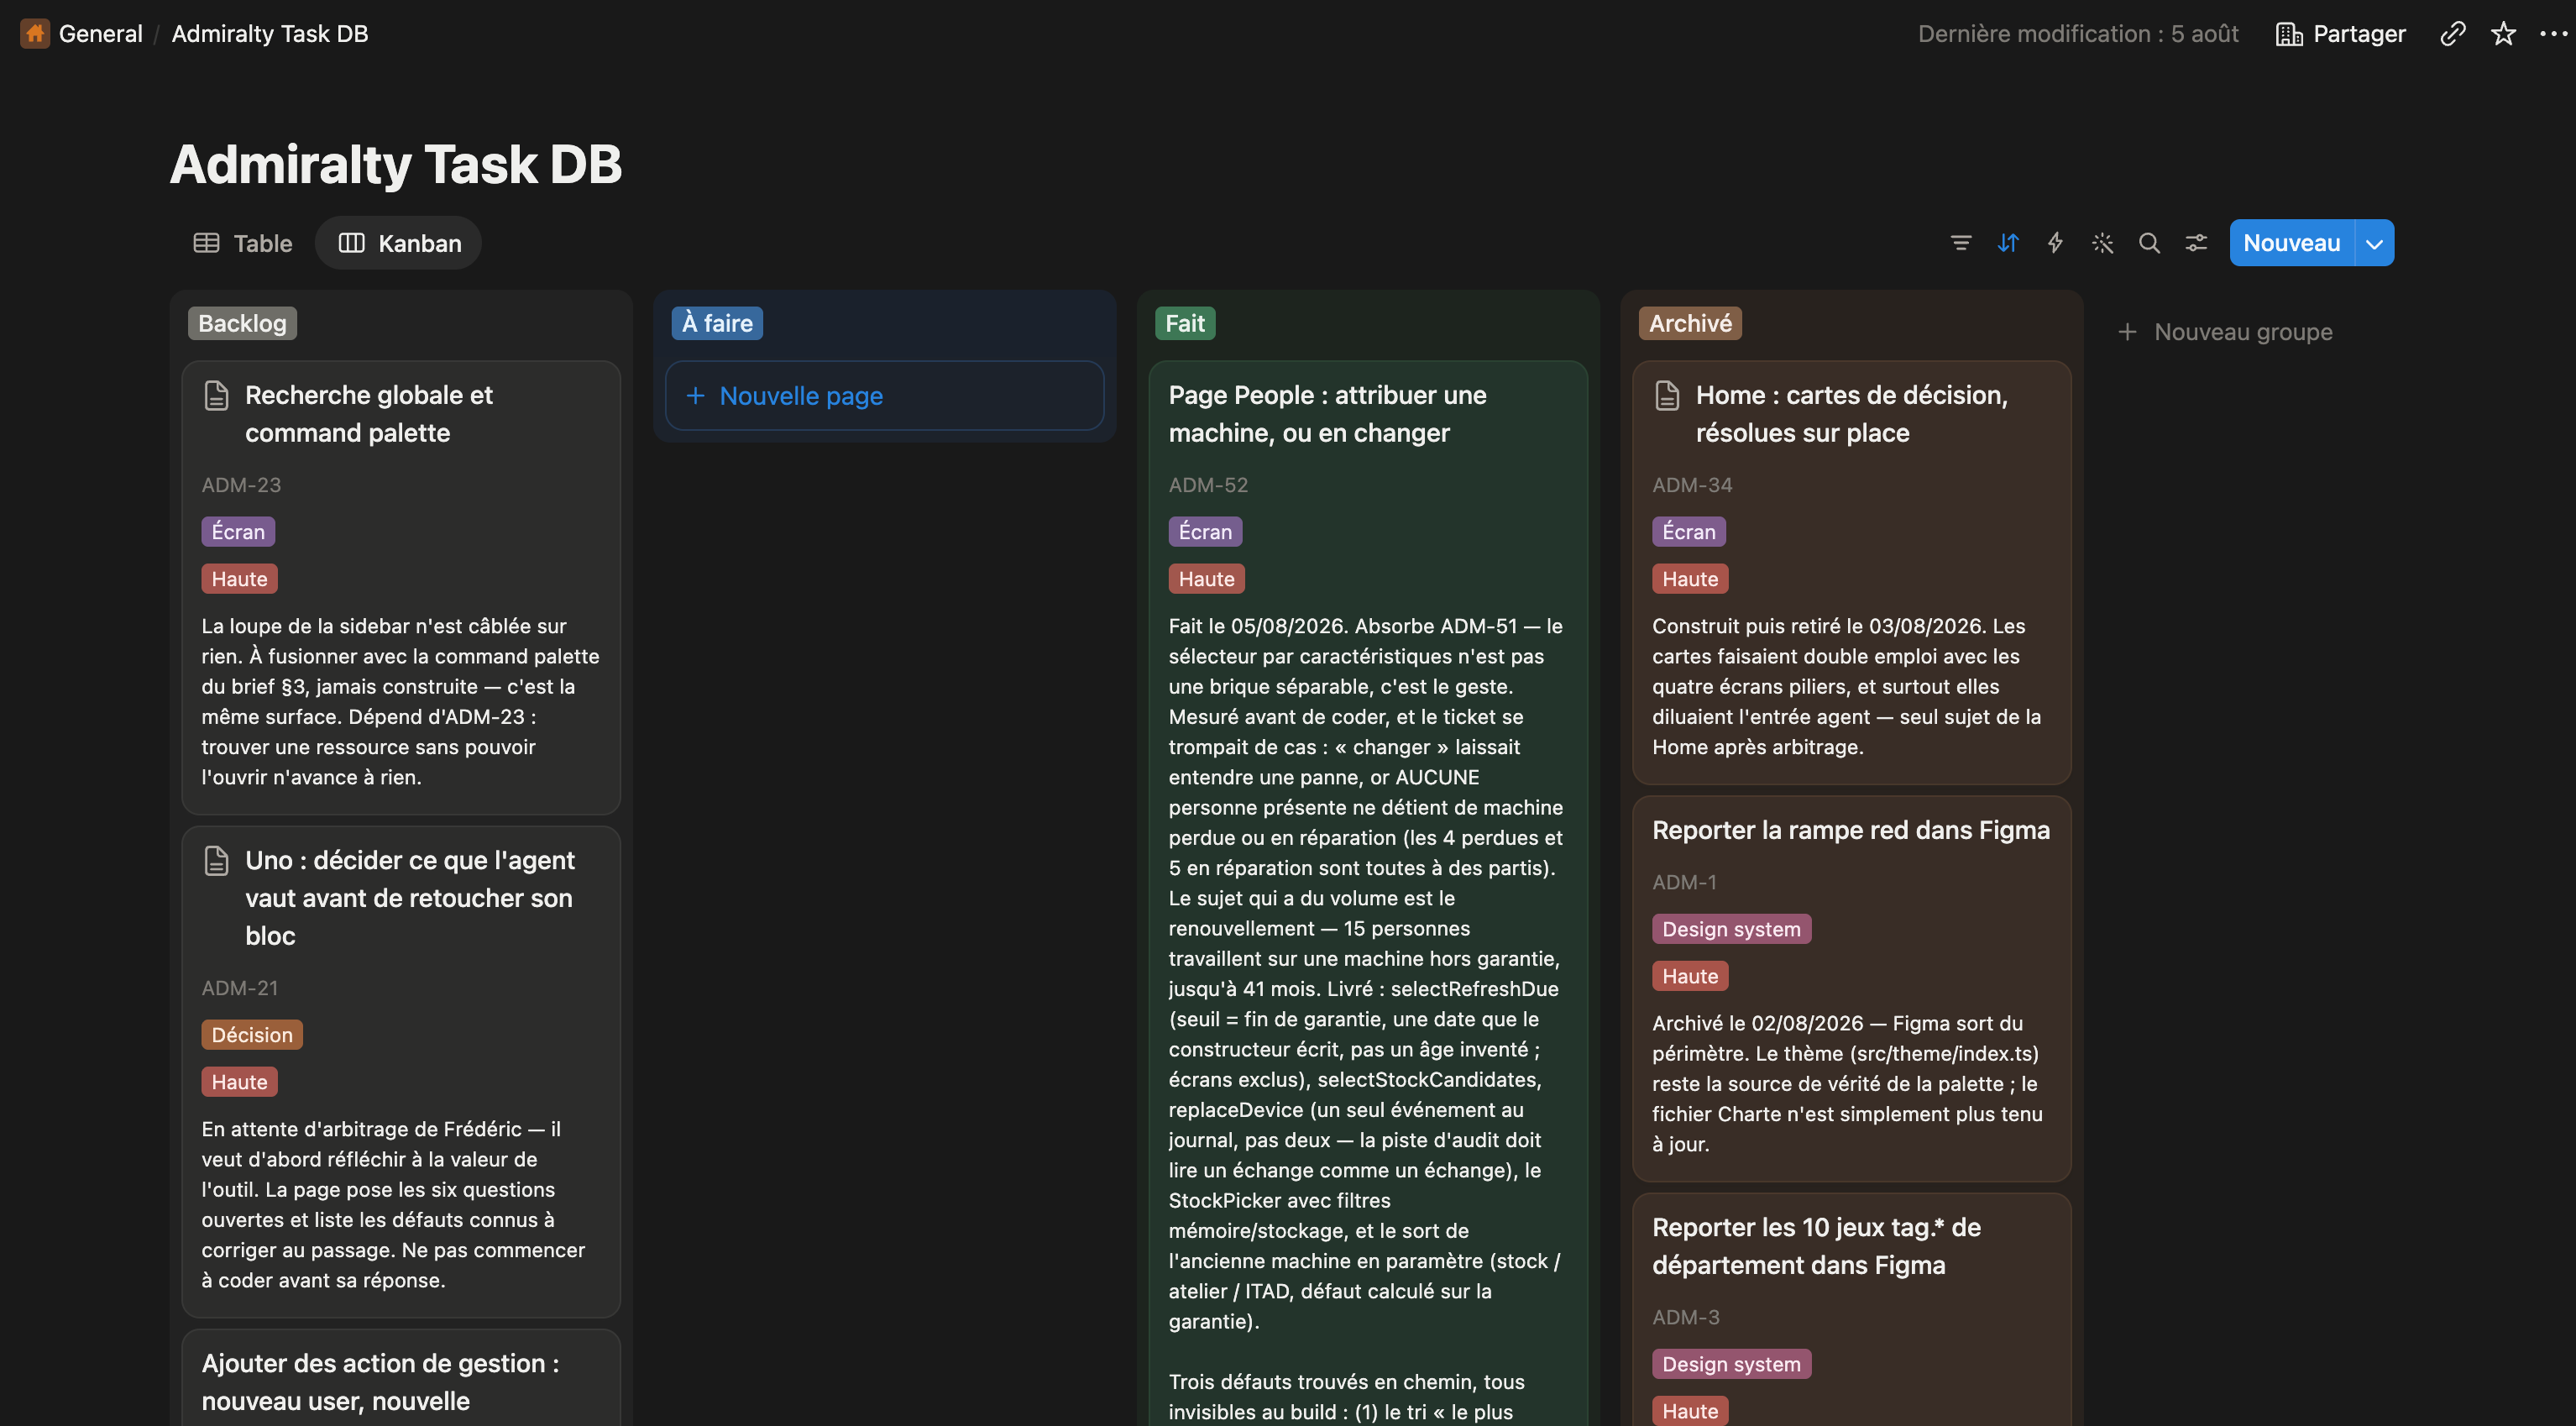Click the Partager button
This screenshot has width=2576, height=1426.
(2340, 33)
